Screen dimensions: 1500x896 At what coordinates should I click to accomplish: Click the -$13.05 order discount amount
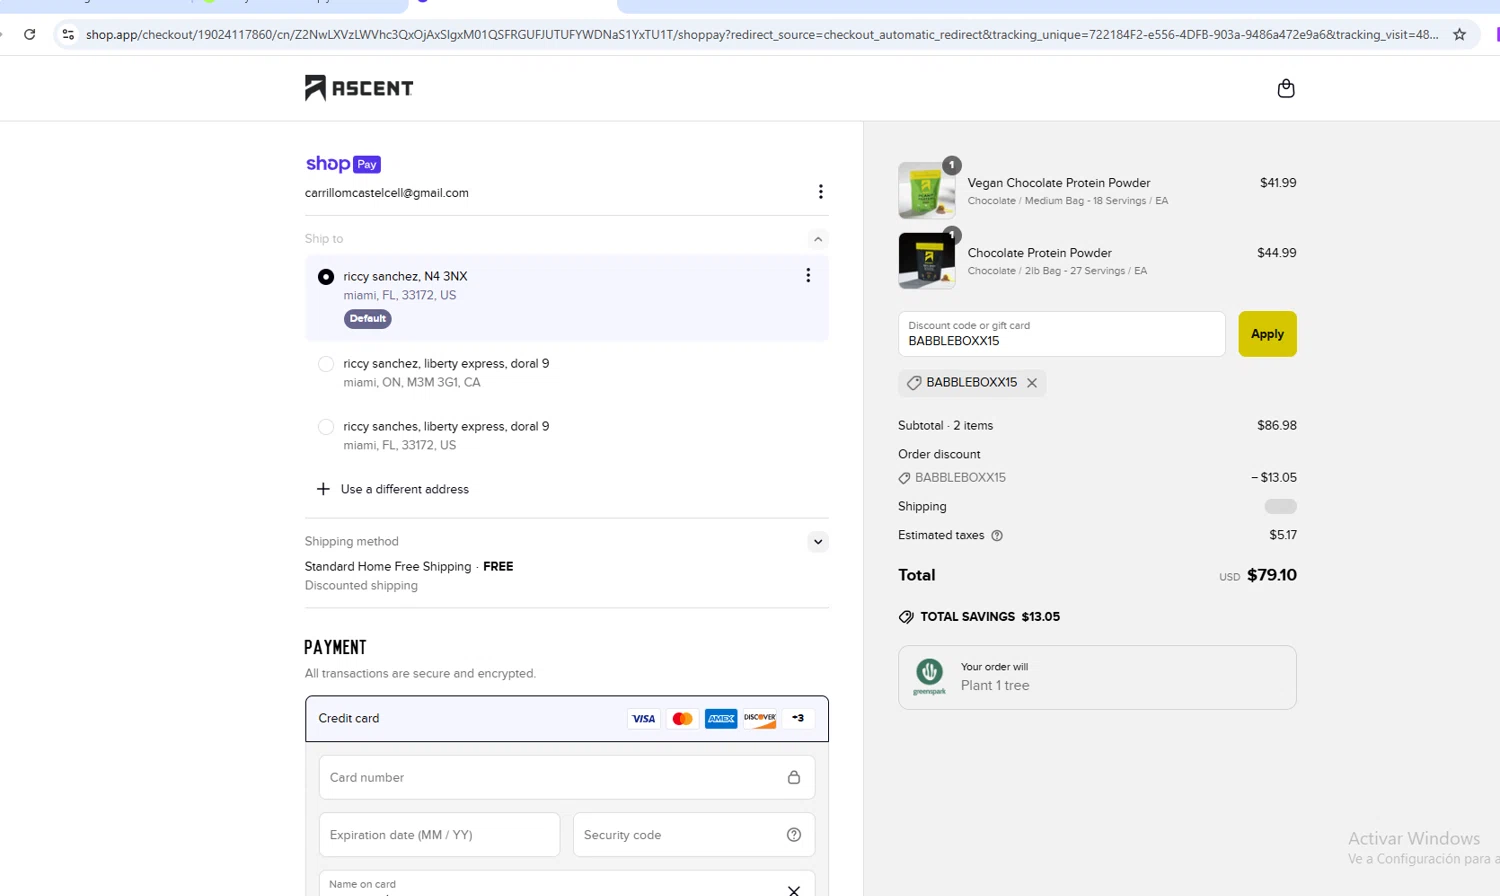pos(1274,477)
